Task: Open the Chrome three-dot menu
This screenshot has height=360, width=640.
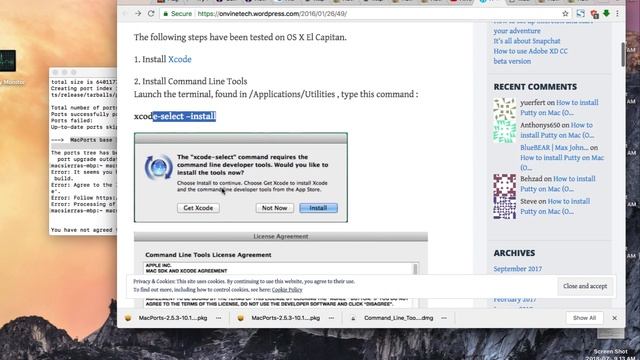Action: [618, 13]
